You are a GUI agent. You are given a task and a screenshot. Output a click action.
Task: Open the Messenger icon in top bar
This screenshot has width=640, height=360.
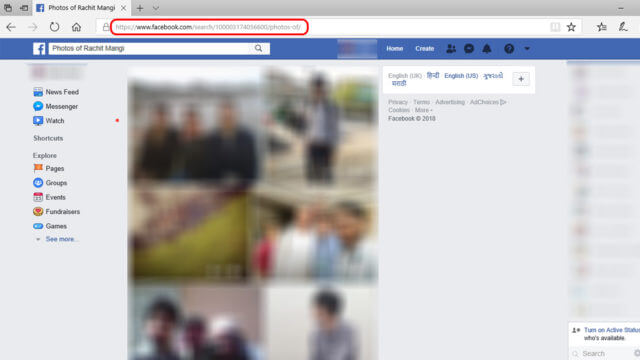[x=469, y=49]
